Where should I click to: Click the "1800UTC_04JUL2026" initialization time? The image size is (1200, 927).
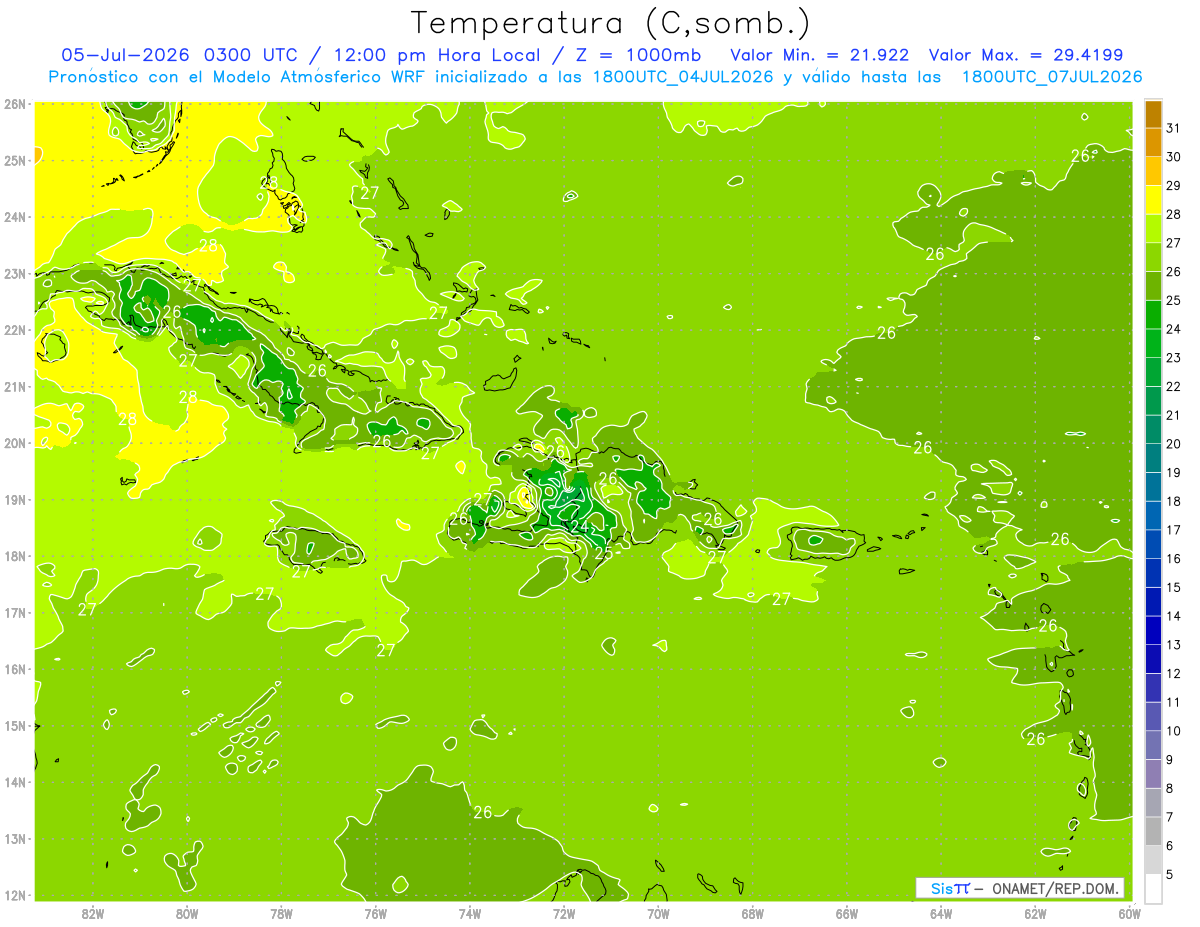click(681, 77)
